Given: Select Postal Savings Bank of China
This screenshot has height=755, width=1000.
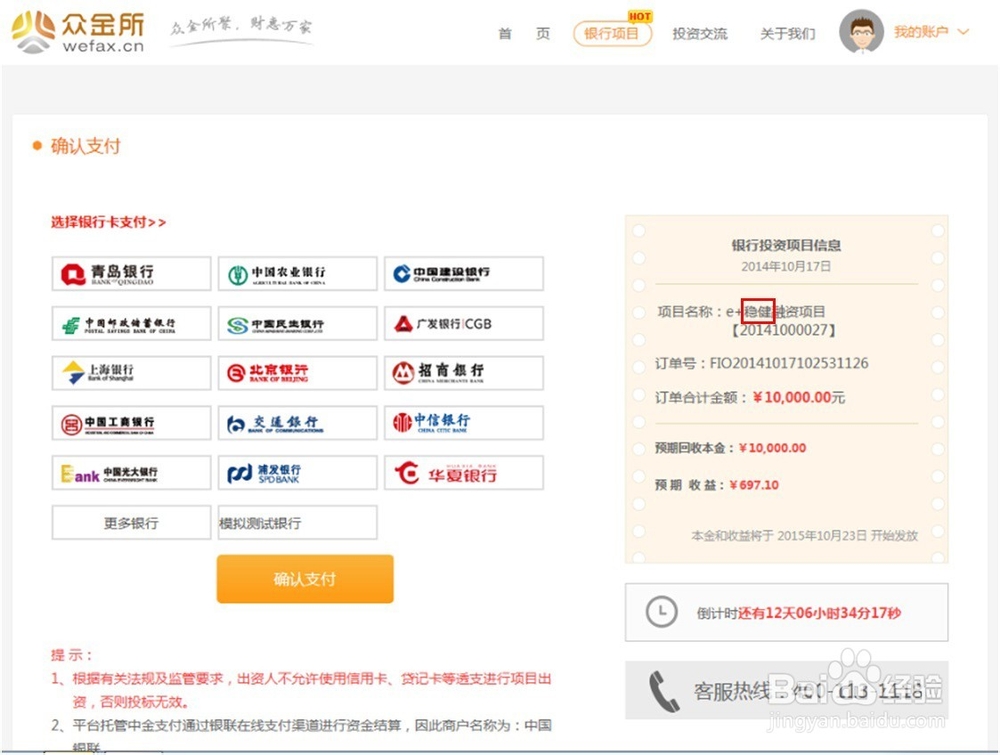Looking at the screenshot, I should 131,323.
